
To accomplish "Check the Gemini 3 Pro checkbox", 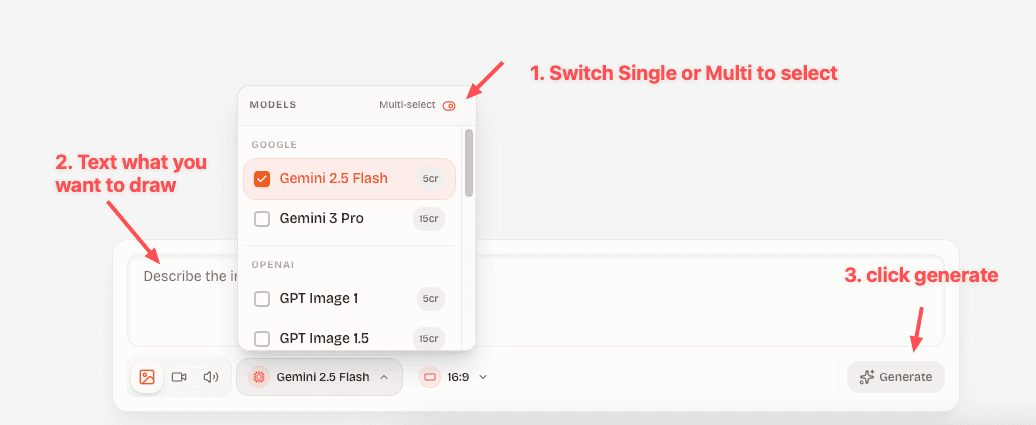I will click(x=262, y=218).
